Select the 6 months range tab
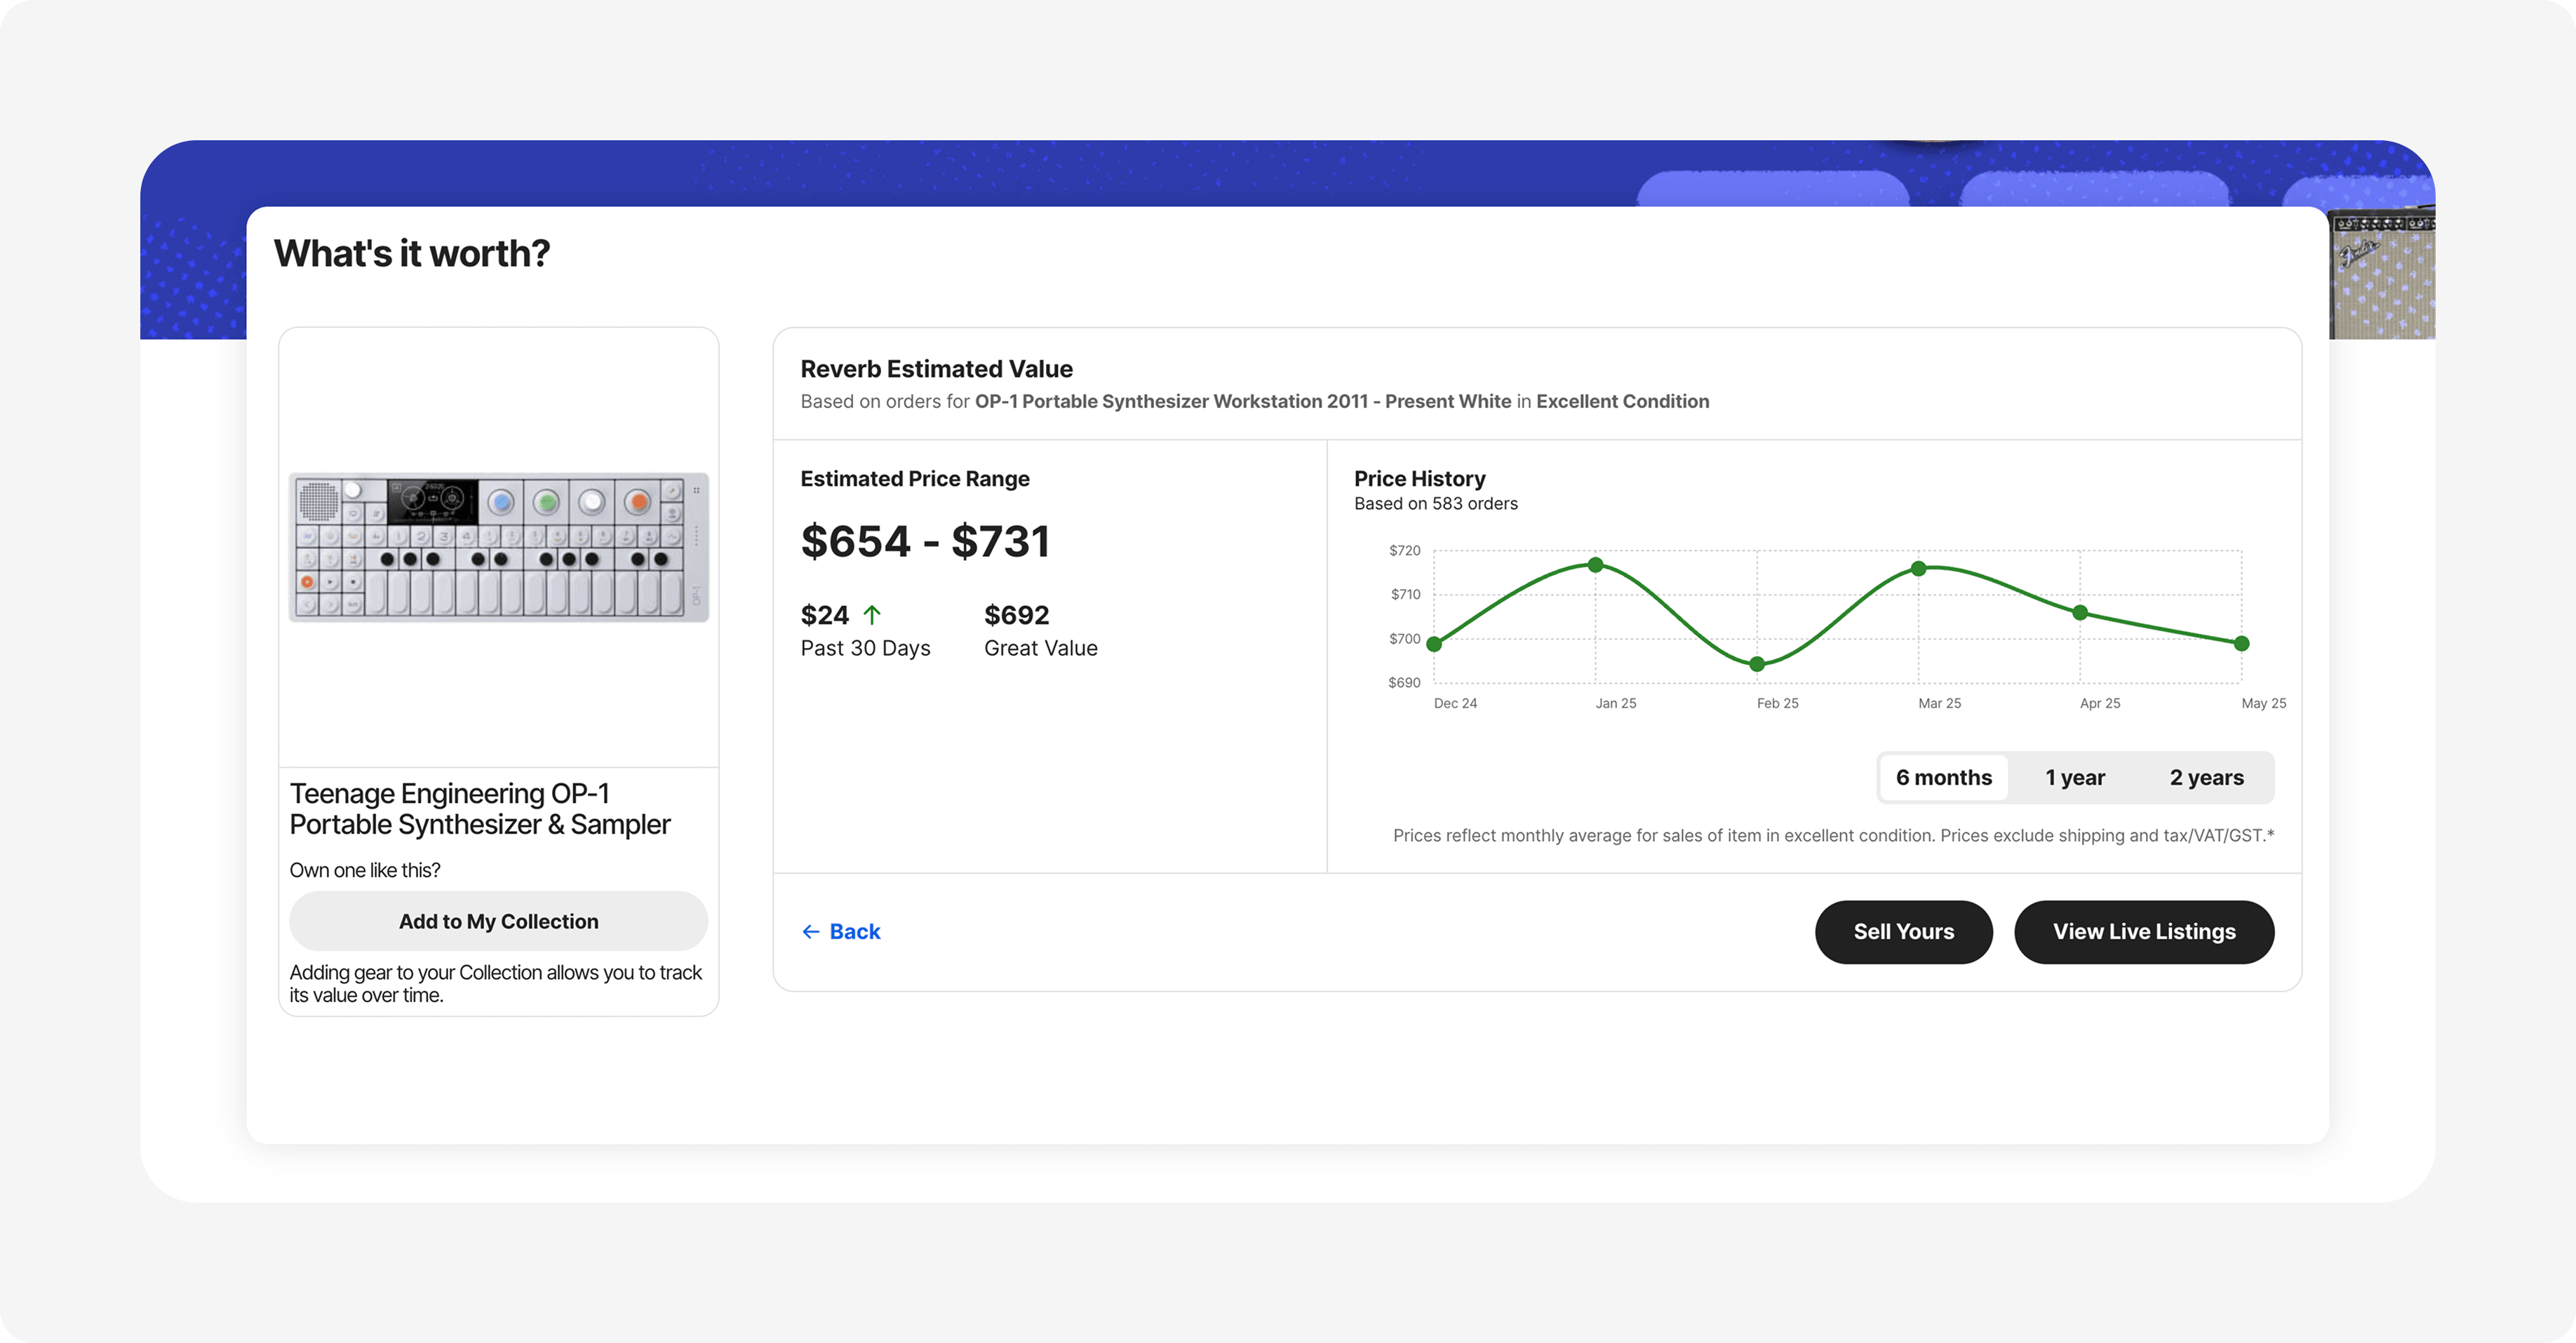The width and height of the screenshot is (2576, 1343). coord(1943,777)
